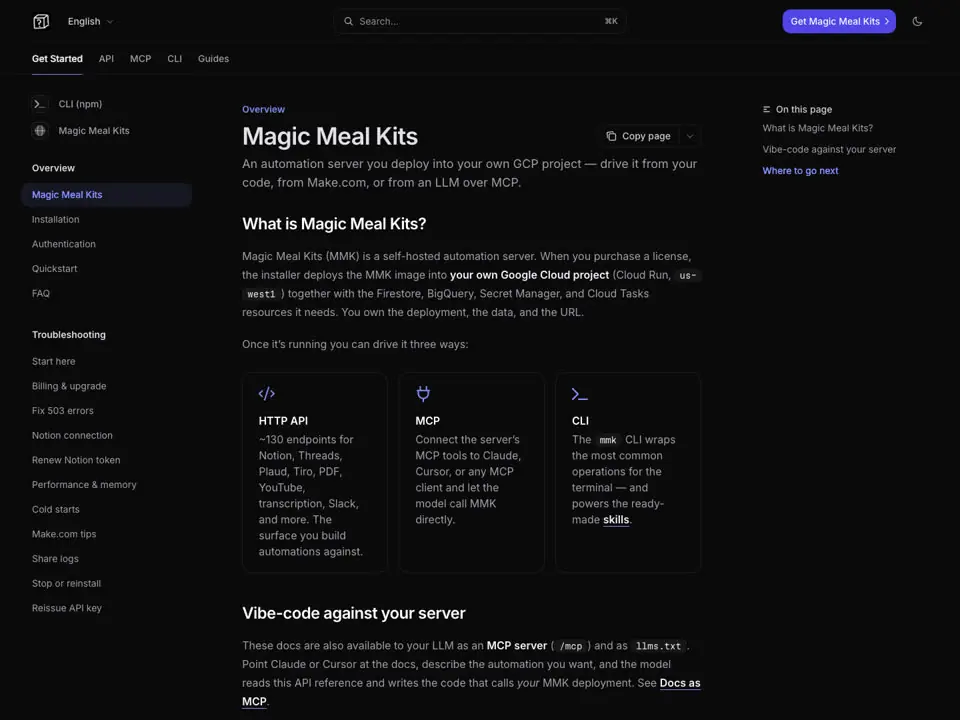Screen dimensions: 960x720
Task: Open Billing & upgrade page
Action: coord(69,386)
